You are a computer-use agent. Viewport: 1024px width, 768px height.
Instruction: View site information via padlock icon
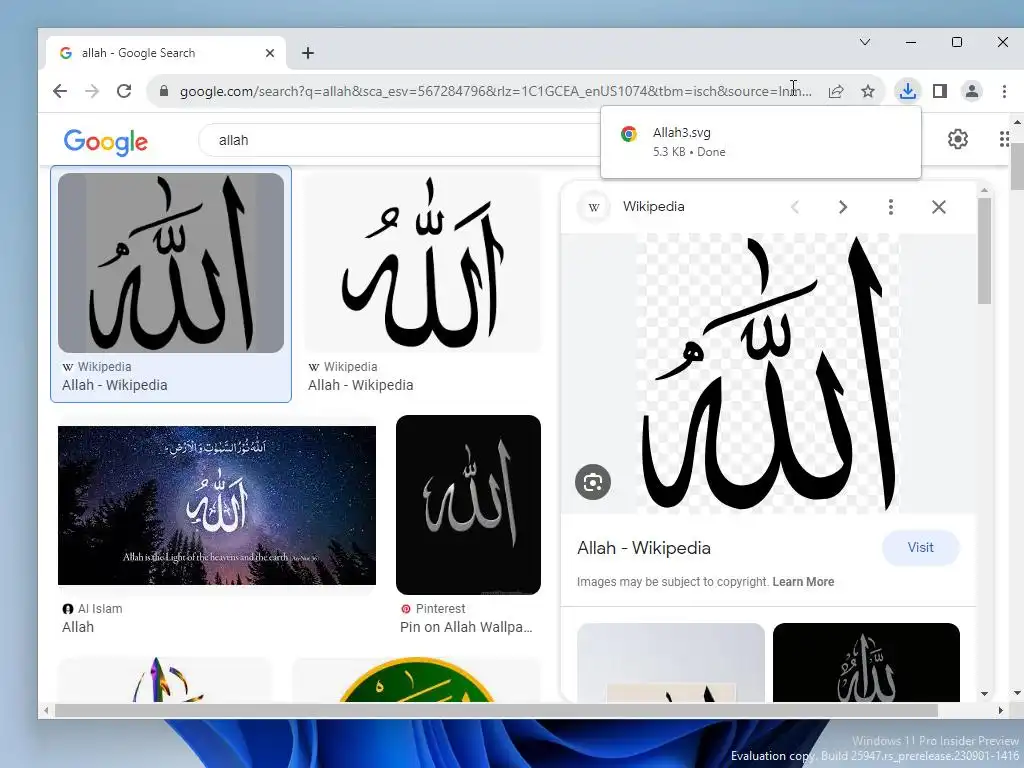pyautogui.click(x=164, y=91)
